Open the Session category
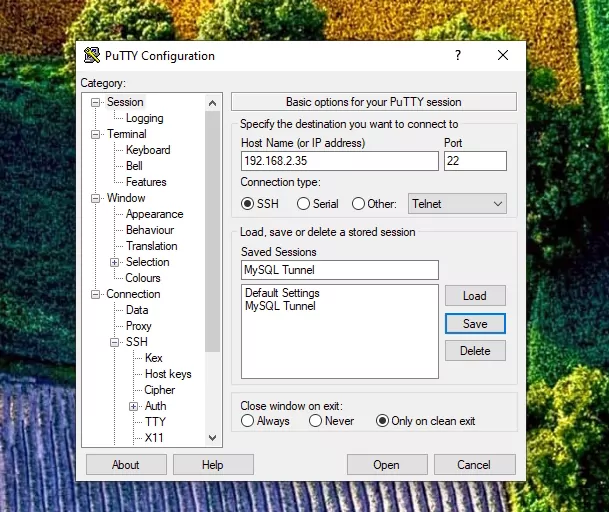The image size is (609, 512). 125,102
